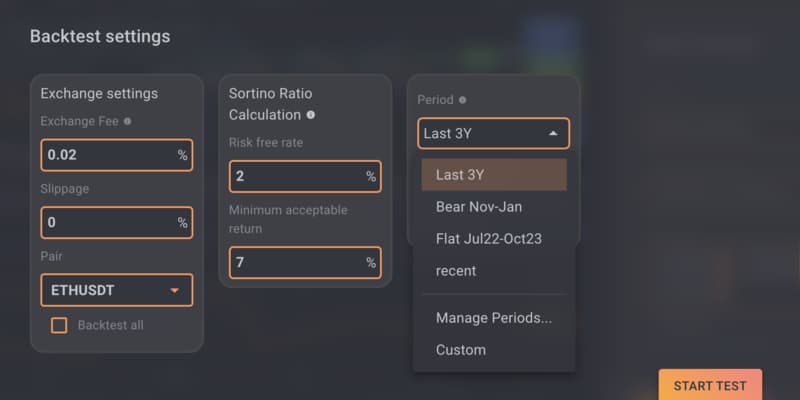The width and height of the screenshot is (800, 400).
Task: Click the Period info icon
Action: pos(462,100)
